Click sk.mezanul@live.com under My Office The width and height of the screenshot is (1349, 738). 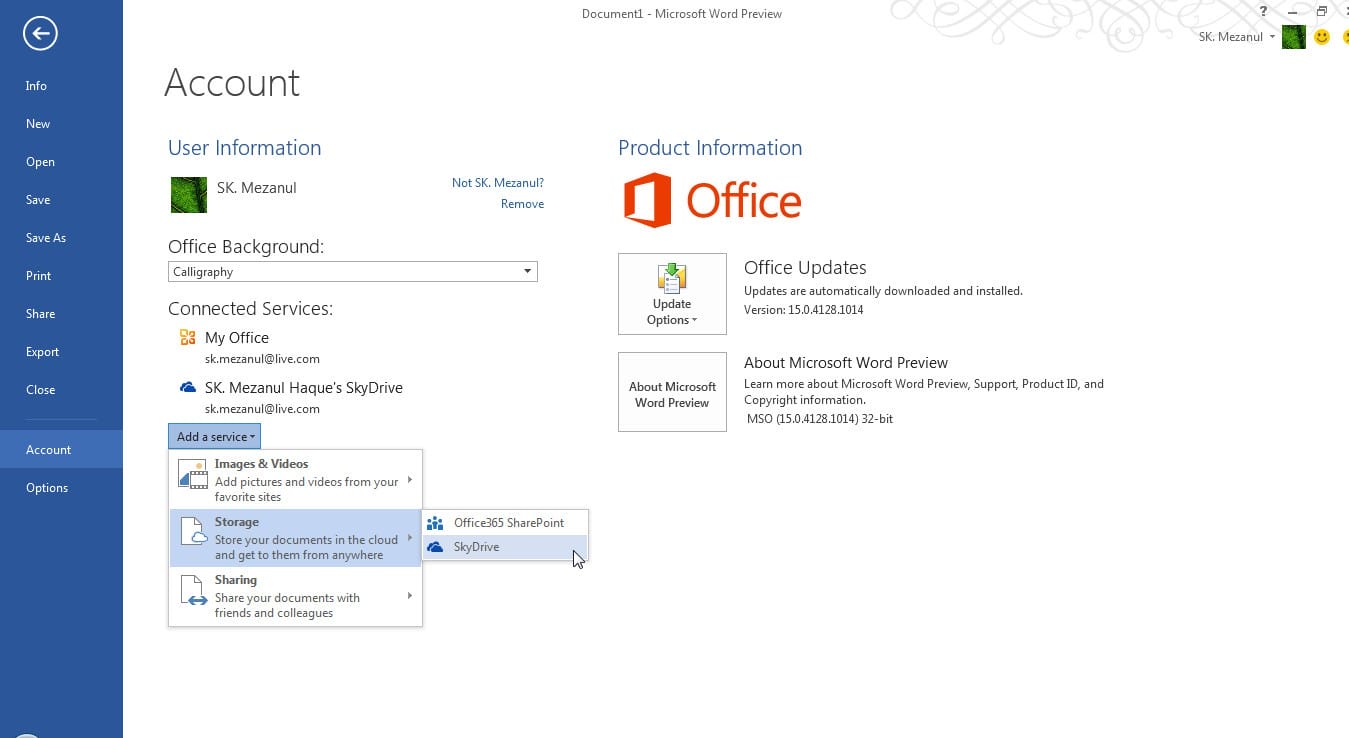(262, 359)
